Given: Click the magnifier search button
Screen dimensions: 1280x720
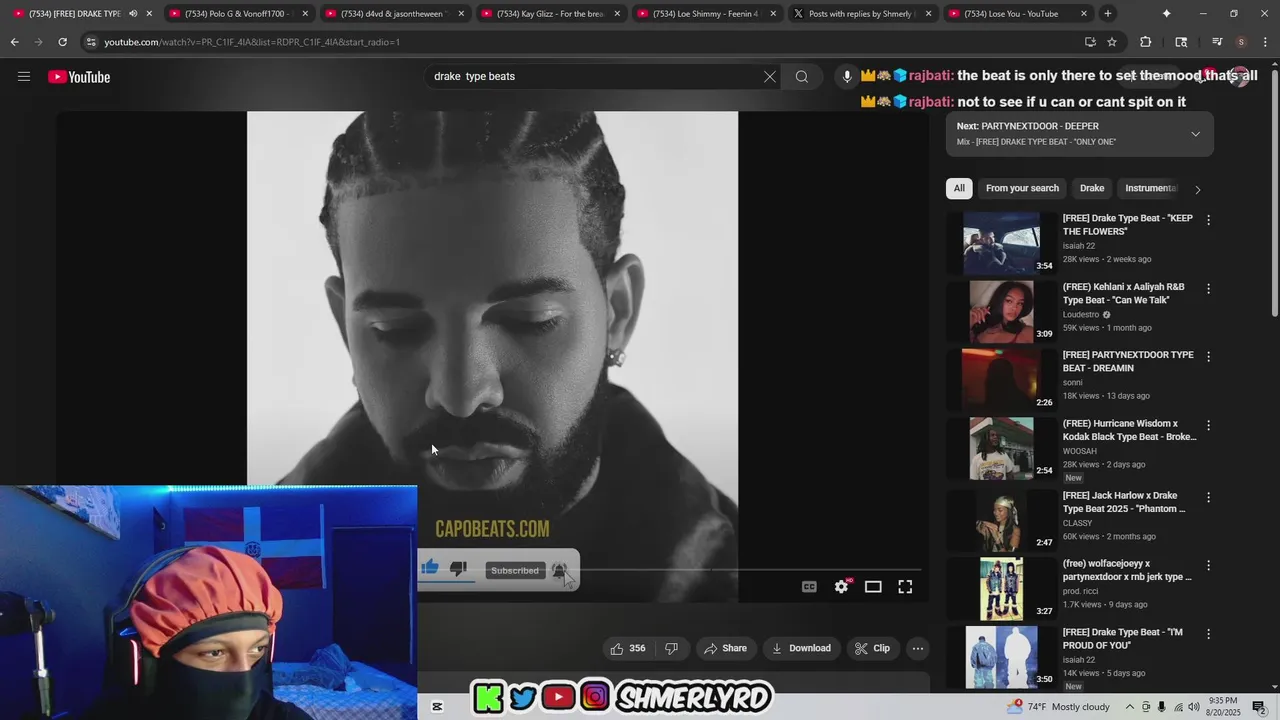Looking at the screenshot, I should click(x=802, y=77).
